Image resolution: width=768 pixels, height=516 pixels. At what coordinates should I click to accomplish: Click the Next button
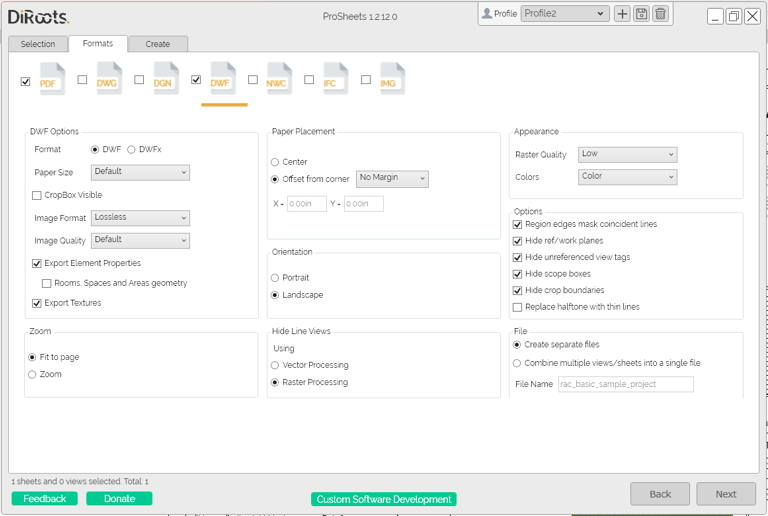(726, 494)
